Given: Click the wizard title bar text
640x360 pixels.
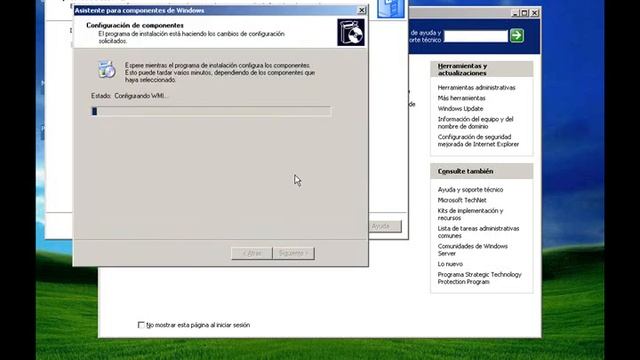Looking at the screenshot, I should click(x=139, y=10).
